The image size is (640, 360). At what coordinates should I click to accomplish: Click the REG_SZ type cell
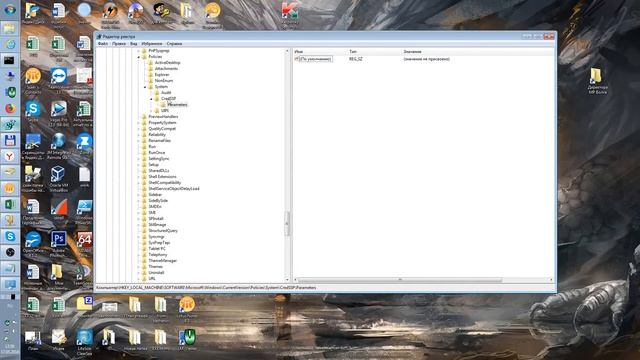tap(356, 59)
